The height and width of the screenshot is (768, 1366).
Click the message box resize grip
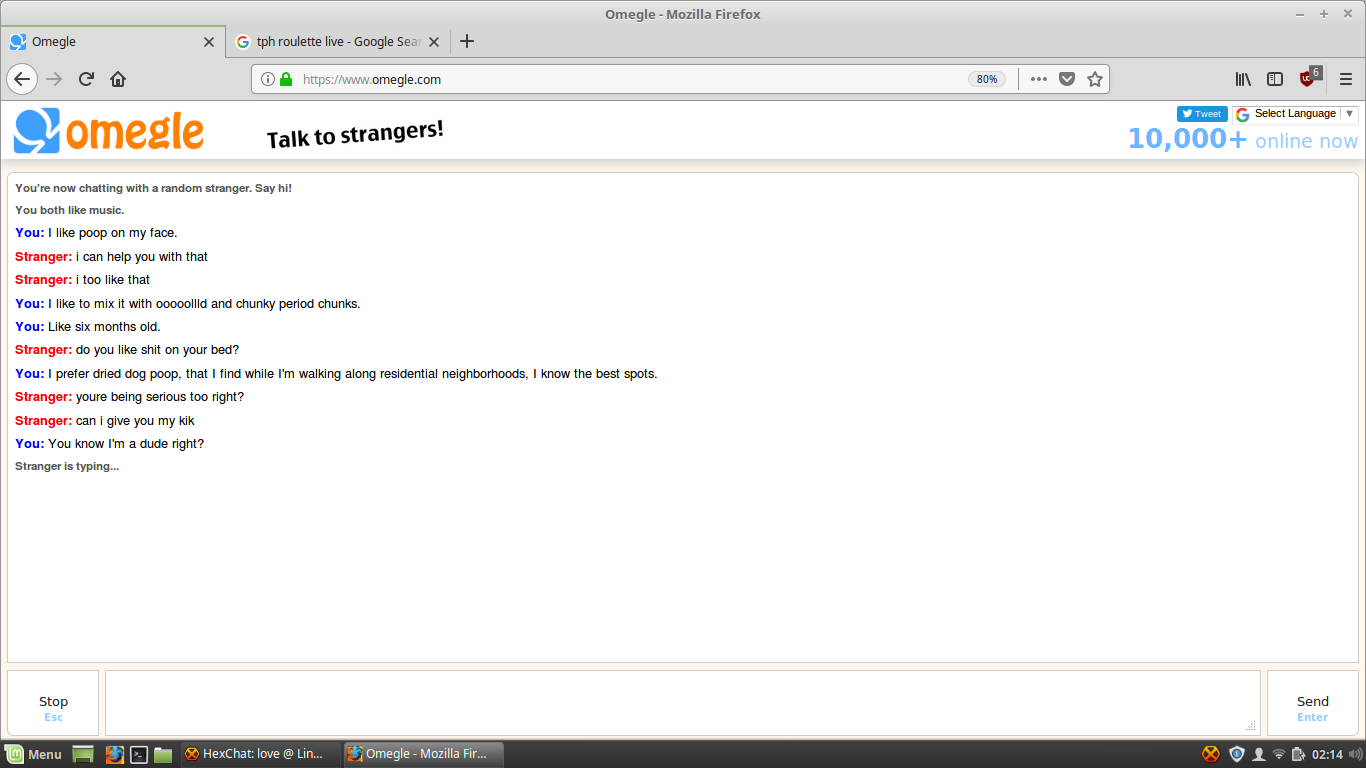(1251, 726)
